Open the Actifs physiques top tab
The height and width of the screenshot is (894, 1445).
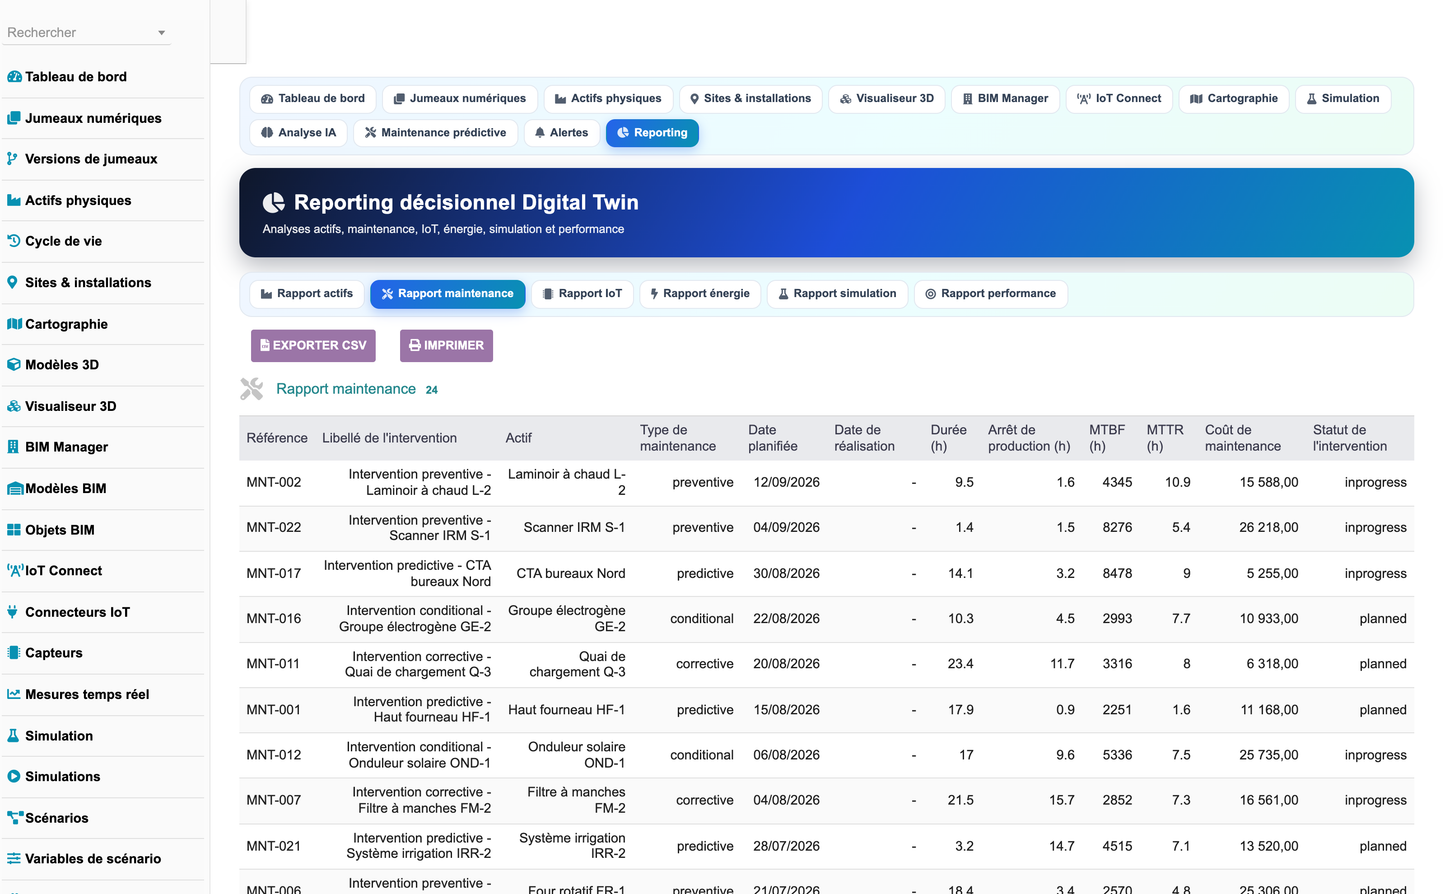(x=608, y=99)
